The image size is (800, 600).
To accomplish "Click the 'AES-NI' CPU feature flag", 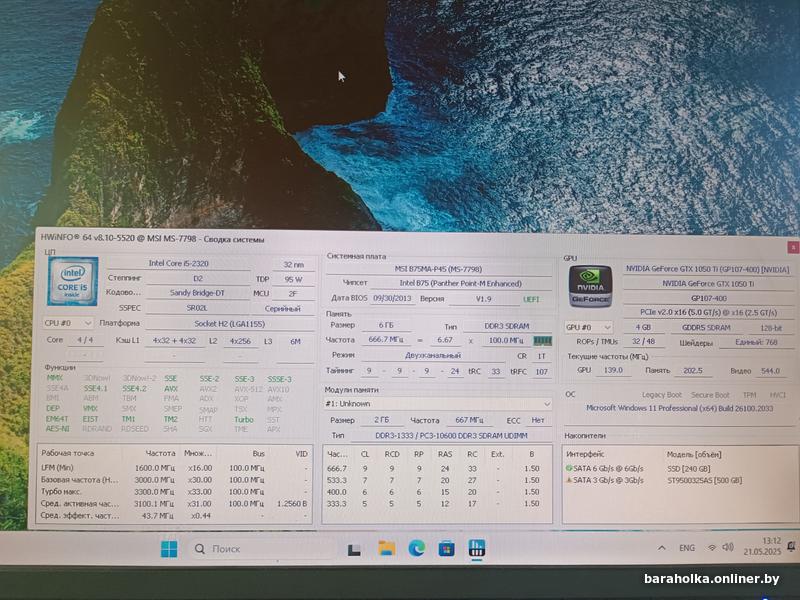I will (x=57, y=429).
